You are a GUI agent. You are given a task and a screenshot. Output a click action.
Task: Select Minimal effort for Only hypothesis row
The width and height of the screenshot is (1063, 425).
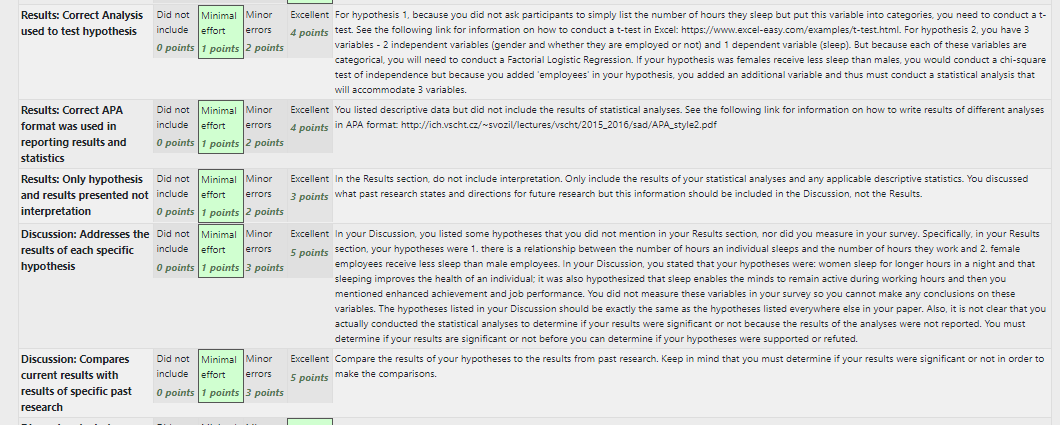tap(221, 196)
